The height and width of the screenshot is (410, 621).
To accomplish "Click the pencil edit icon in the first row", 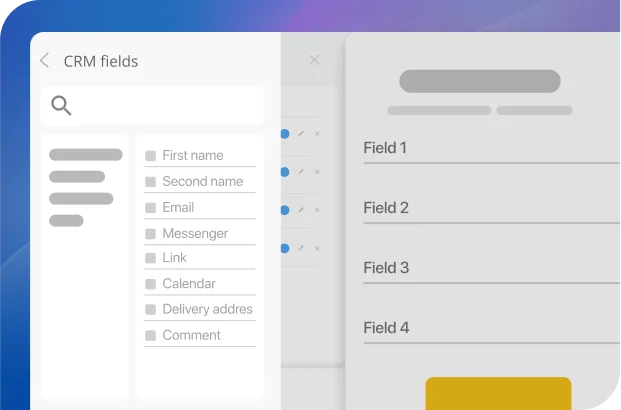I will 301,133.
